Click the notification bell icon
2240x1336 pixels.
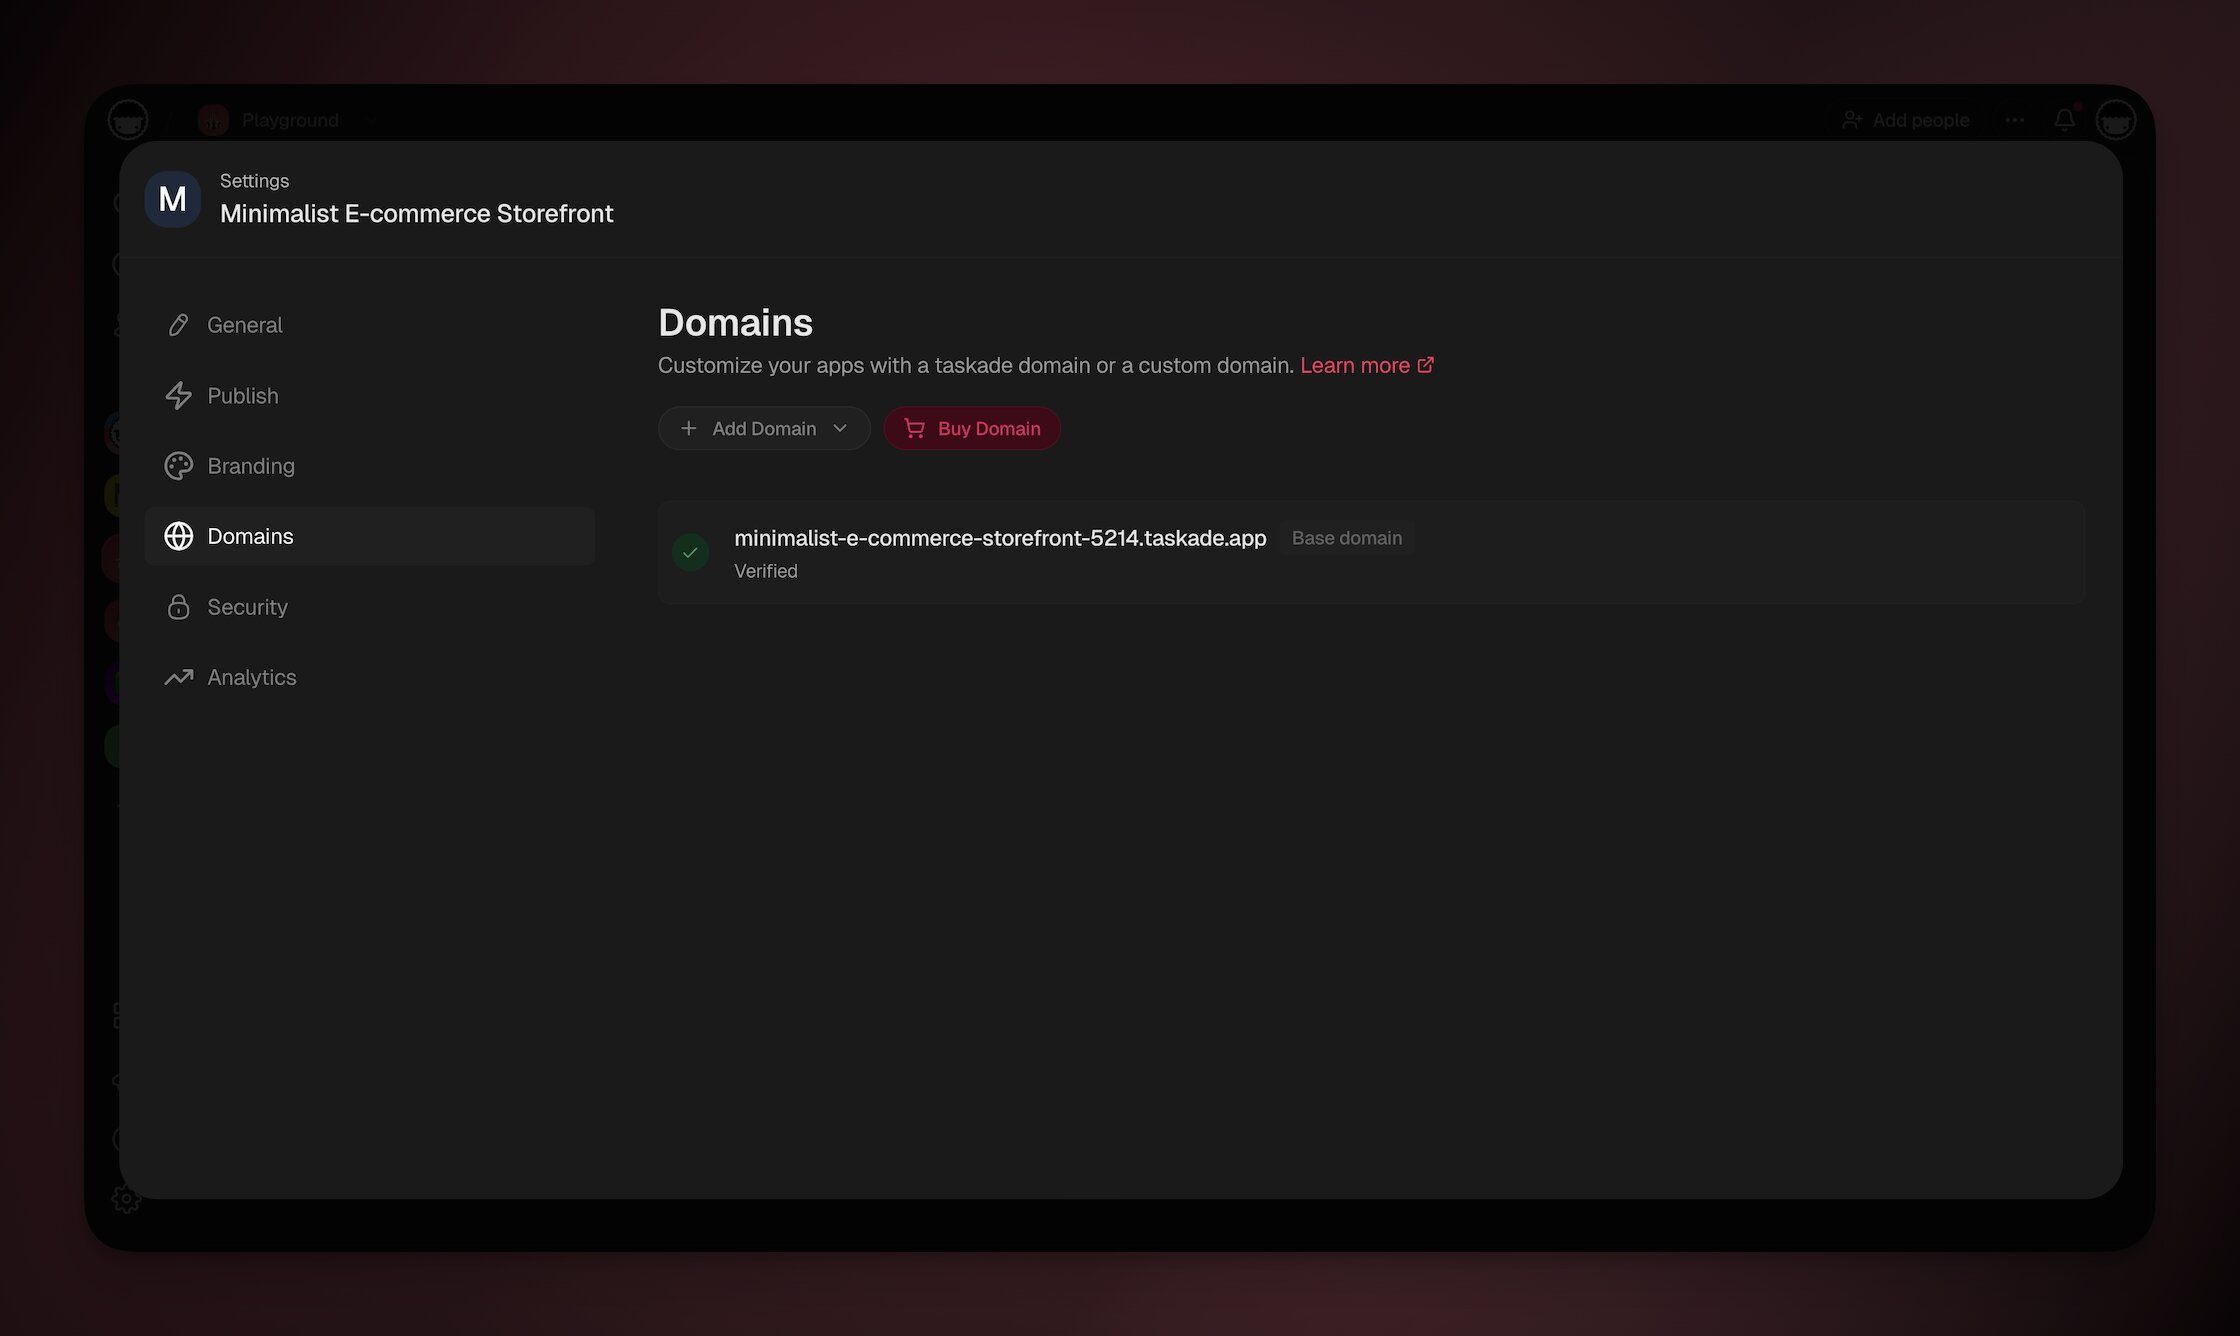pyautogui.click(x=2064, y=119)
